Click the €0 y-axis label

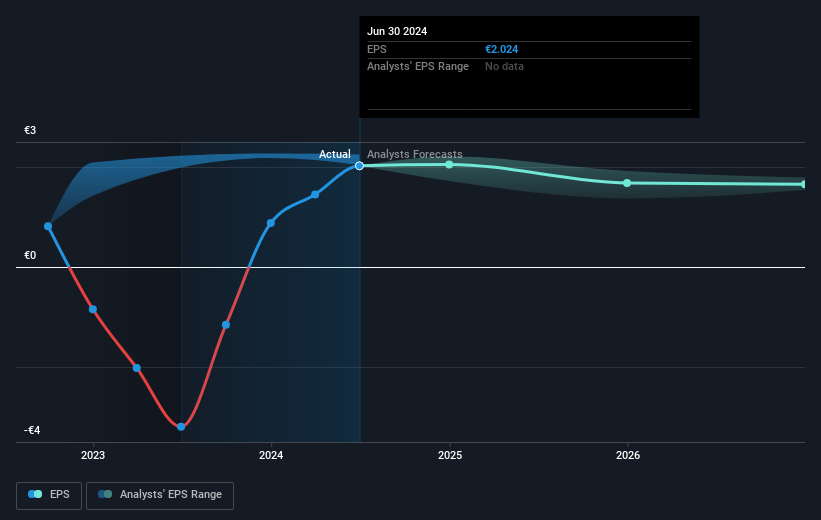tap(30, 255)
